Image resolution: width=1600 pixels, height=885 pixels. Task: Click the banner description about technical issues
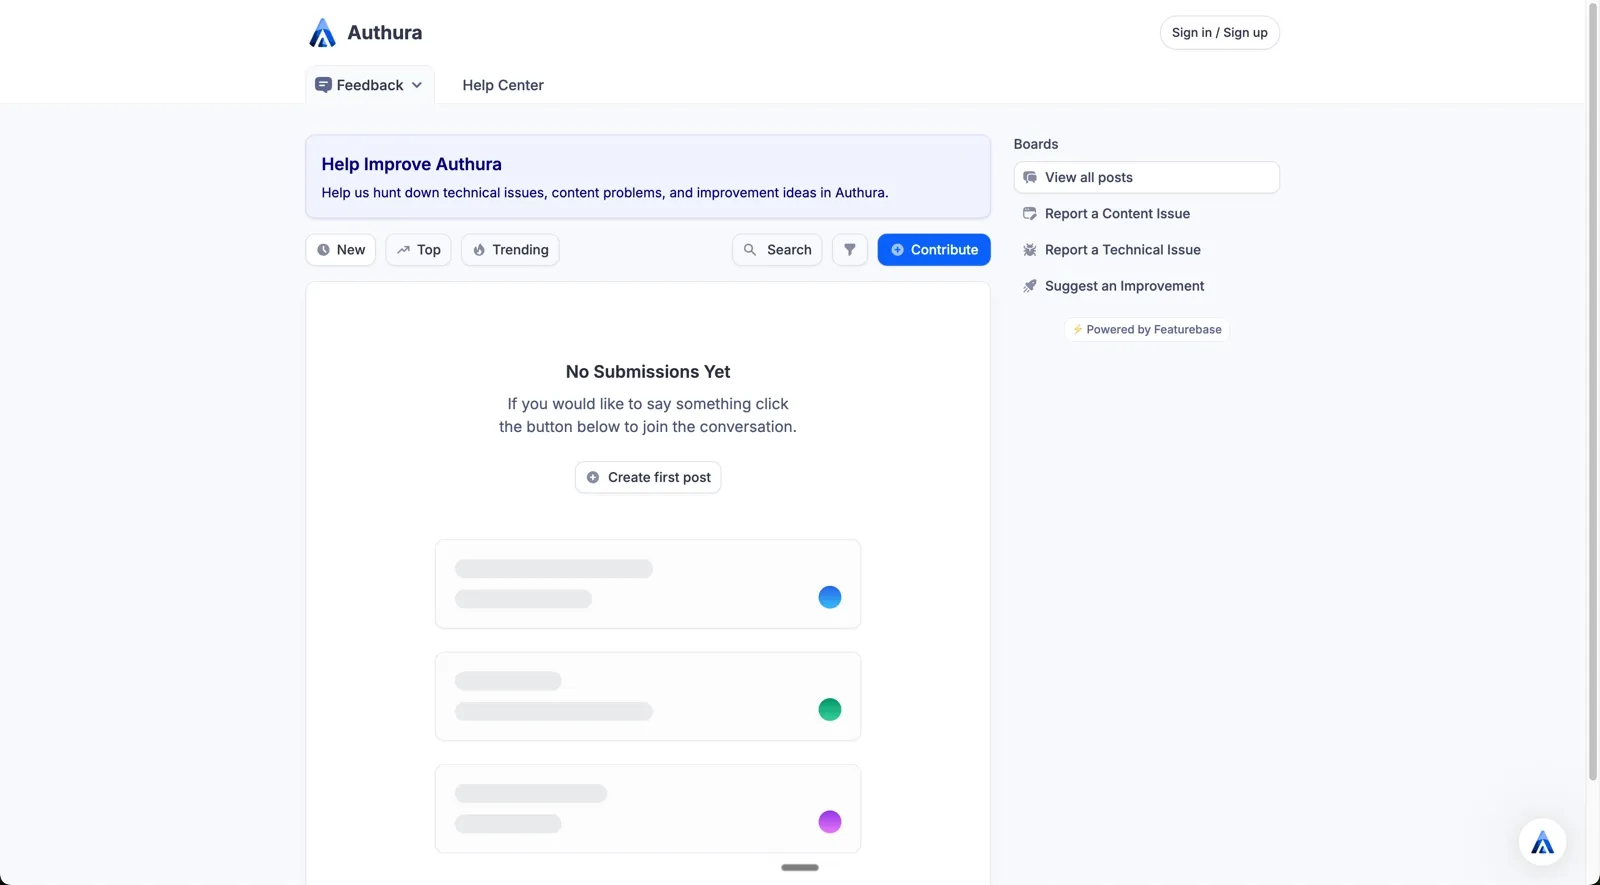[605, 193]
